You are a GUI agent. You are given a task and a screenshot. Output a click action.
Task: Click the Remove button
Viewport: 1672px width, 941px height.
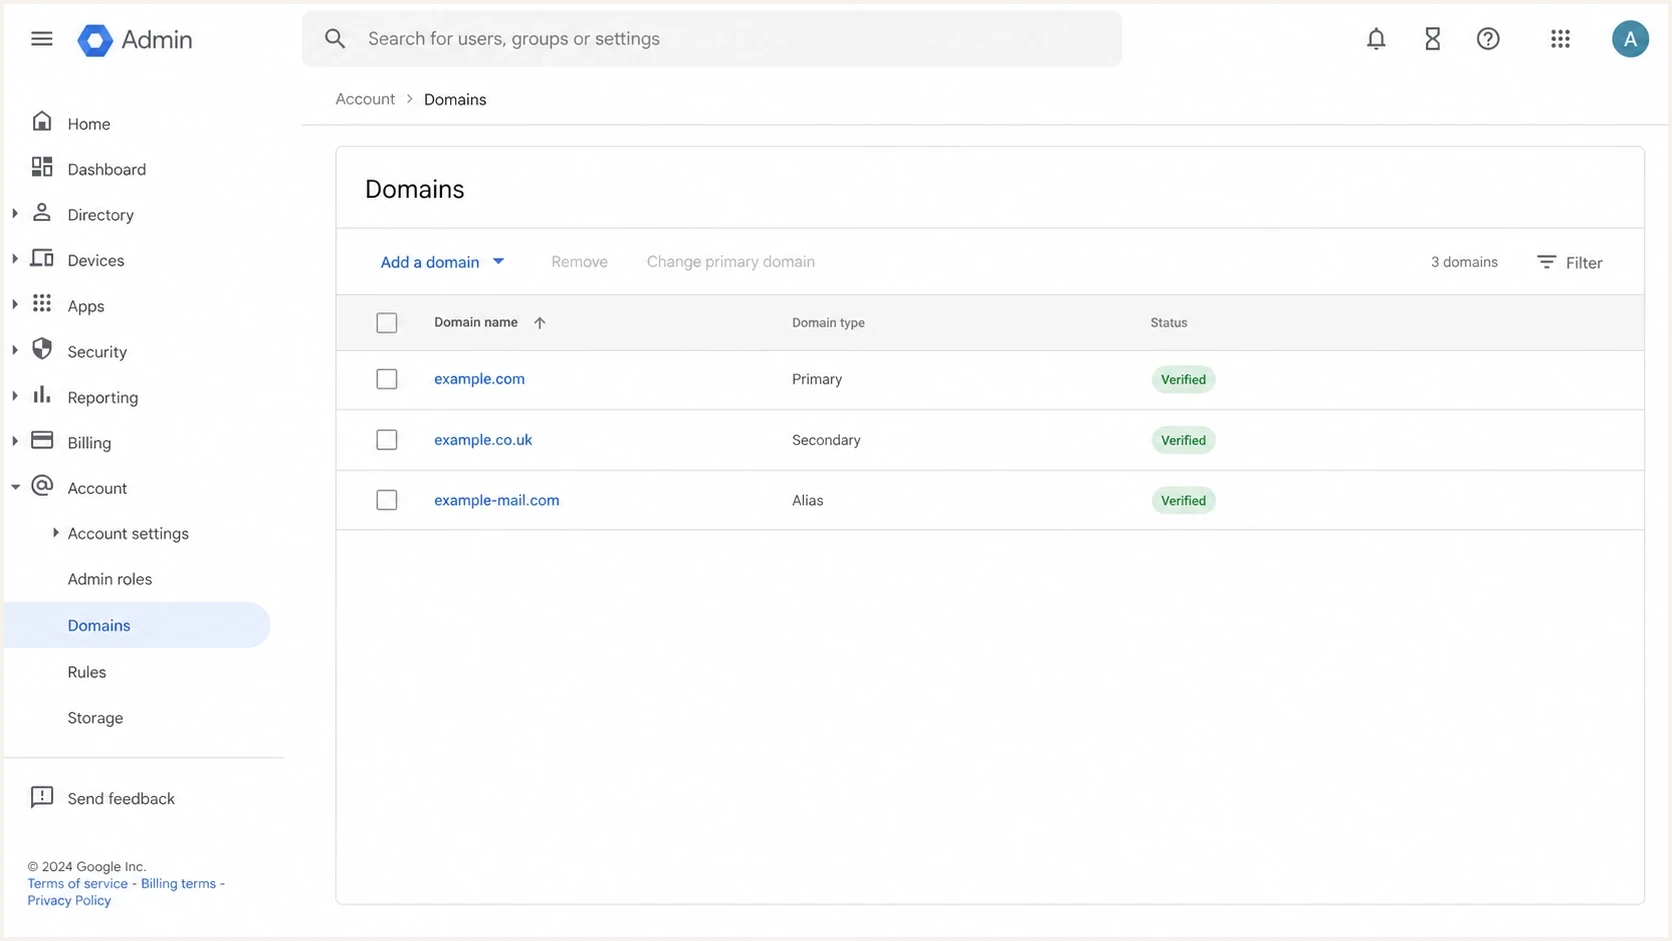coord(579,262)
